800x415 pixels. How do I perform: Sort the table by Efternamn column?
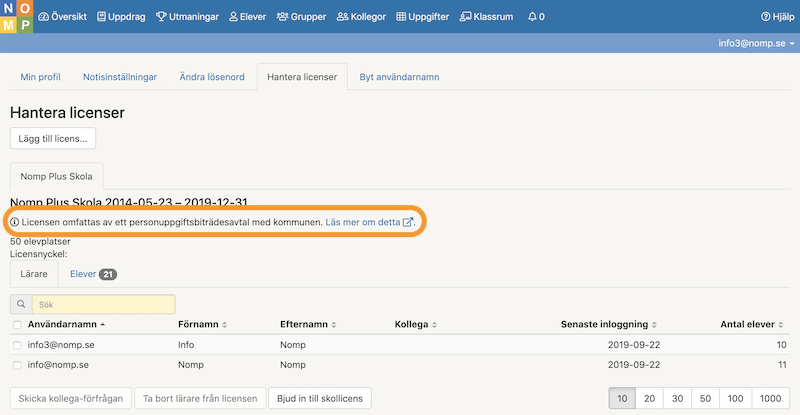coord(308,324)
